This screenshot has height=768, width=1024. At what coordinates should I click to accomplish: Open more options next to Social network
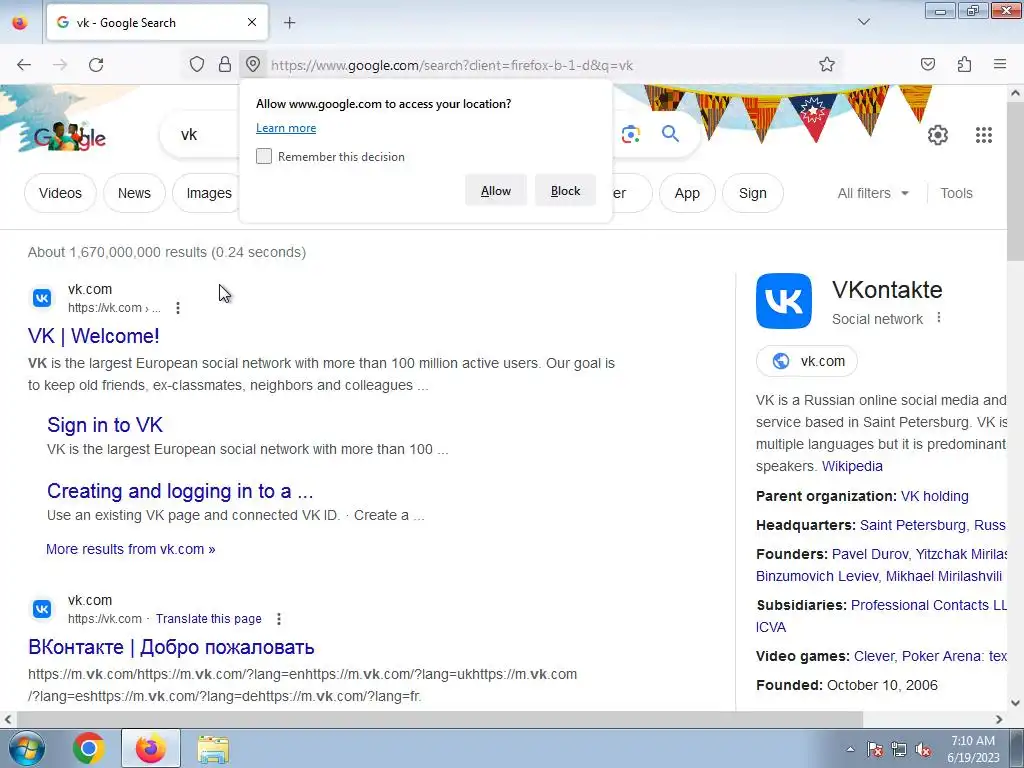click(939, 318)
